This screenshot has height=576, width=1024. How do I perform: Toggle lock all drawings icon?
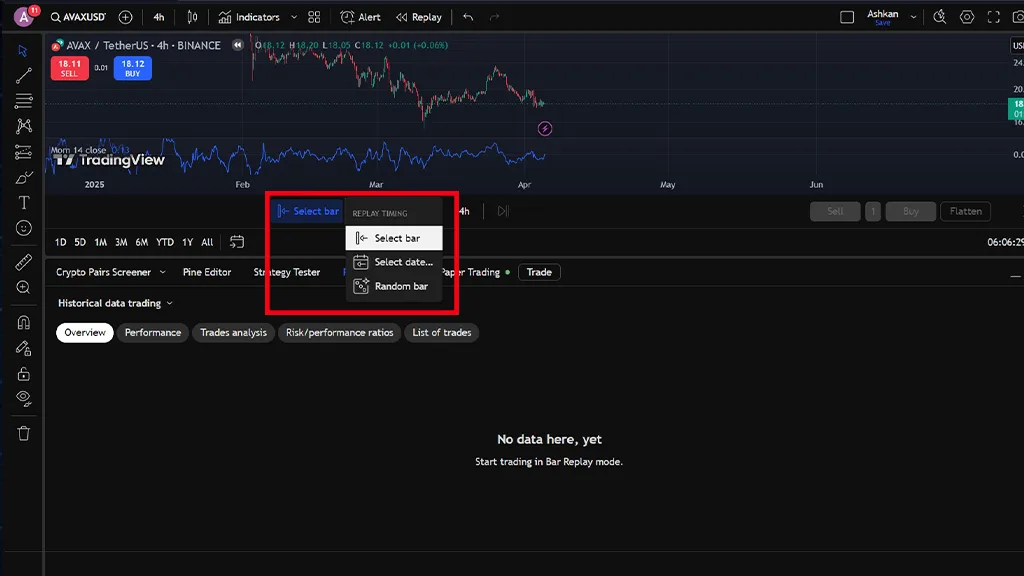(24, 373)
